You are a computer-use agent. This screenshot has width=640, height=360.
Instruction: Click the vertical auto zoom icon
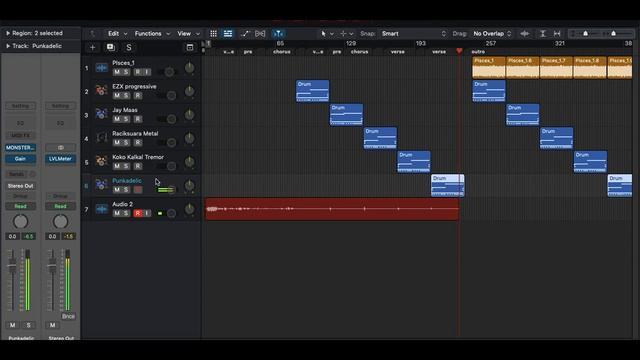[542, 33]
